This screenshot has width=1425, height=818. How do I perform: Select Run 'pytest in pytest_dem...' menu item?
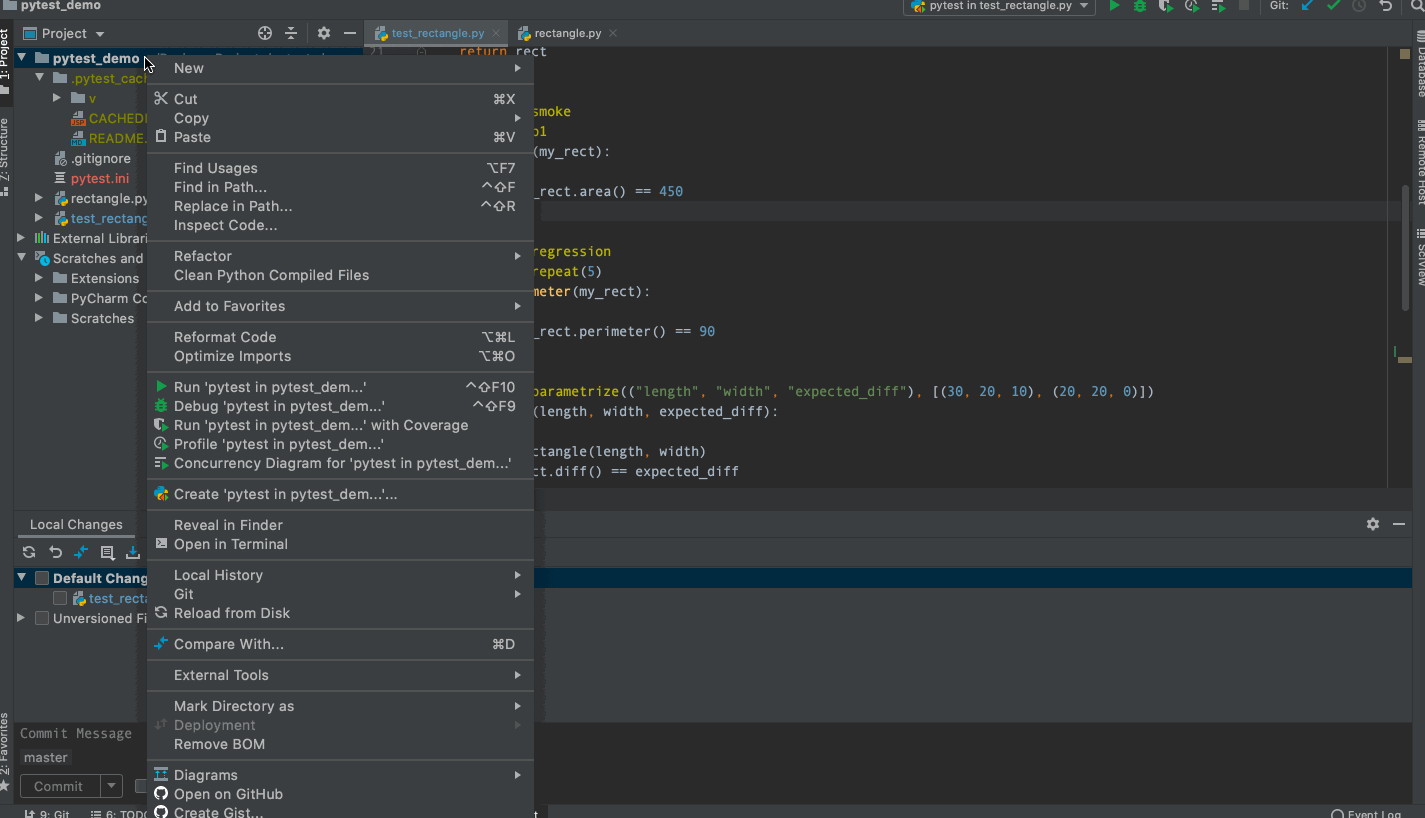[340, 387]
